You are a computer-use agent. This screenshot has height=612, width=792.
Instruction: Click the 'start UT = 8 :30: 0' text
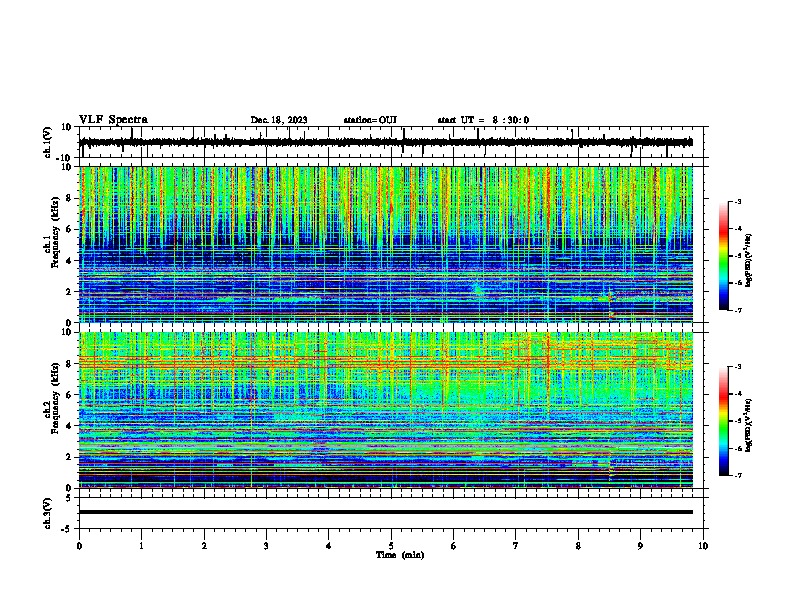point(483,120)
